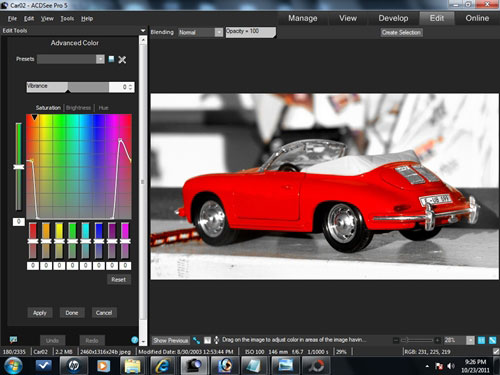The width and height of the screenshot is (500, 375).
Task: Open the zoom percentage dropdown
Action: 470,340
